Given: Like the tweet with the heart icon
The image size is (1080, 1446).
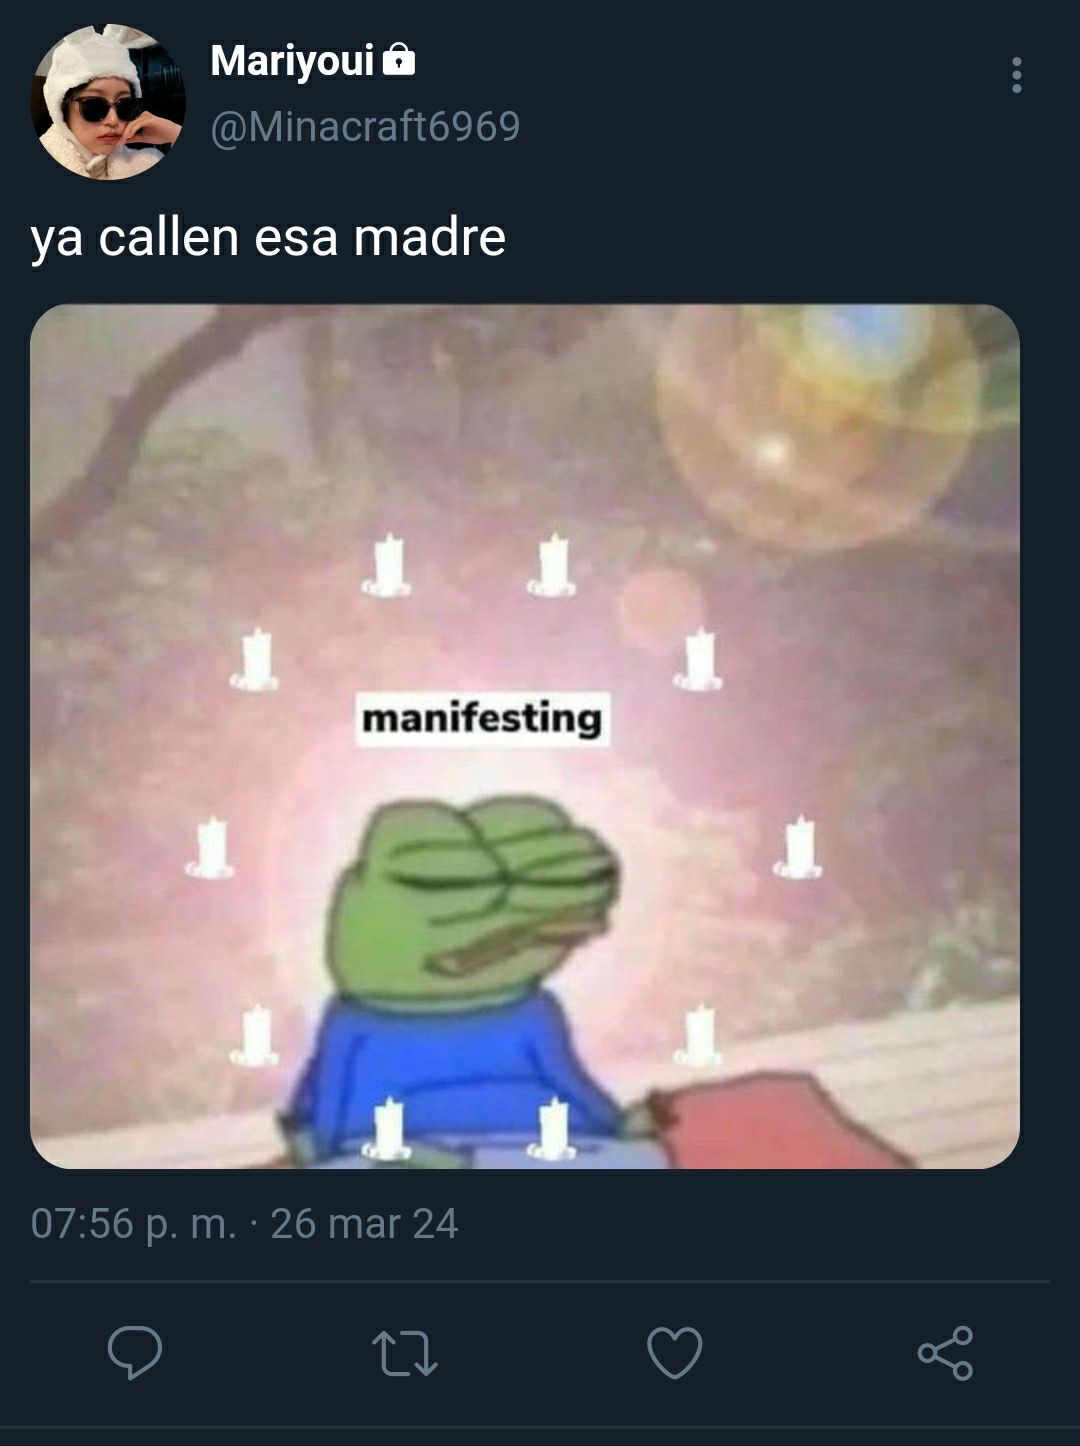Looking at the screenshot, I should click(x=675, y=1353).
